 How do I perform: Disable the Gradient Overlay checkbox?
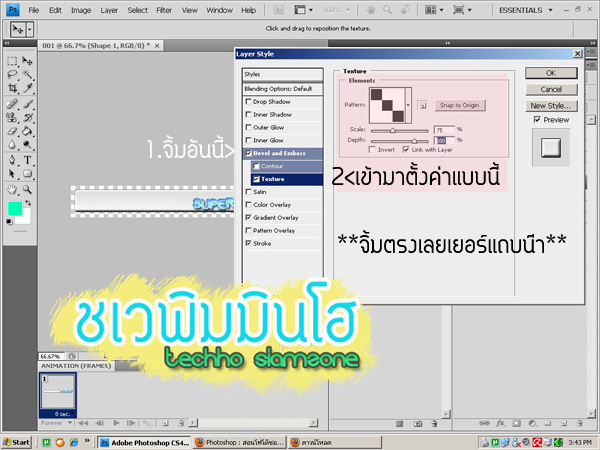[248, 217]
